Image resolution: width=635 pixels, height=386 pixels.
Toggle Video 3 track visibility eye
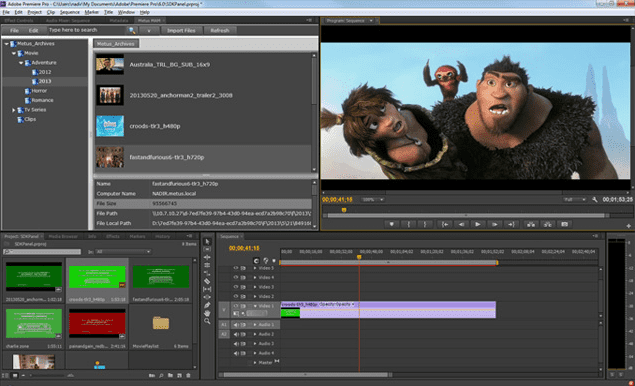(236, 287)
